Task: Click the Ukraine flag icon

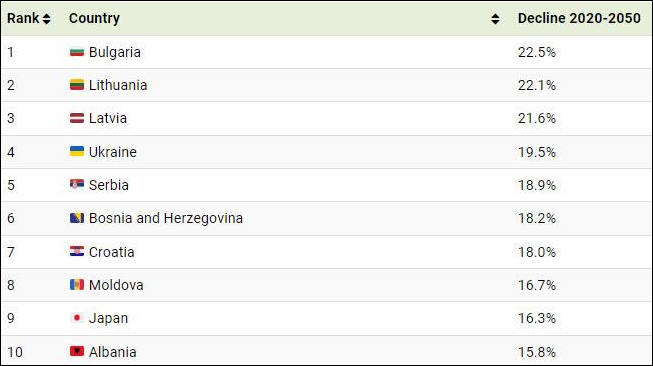Action: click(x=77, y=151)
